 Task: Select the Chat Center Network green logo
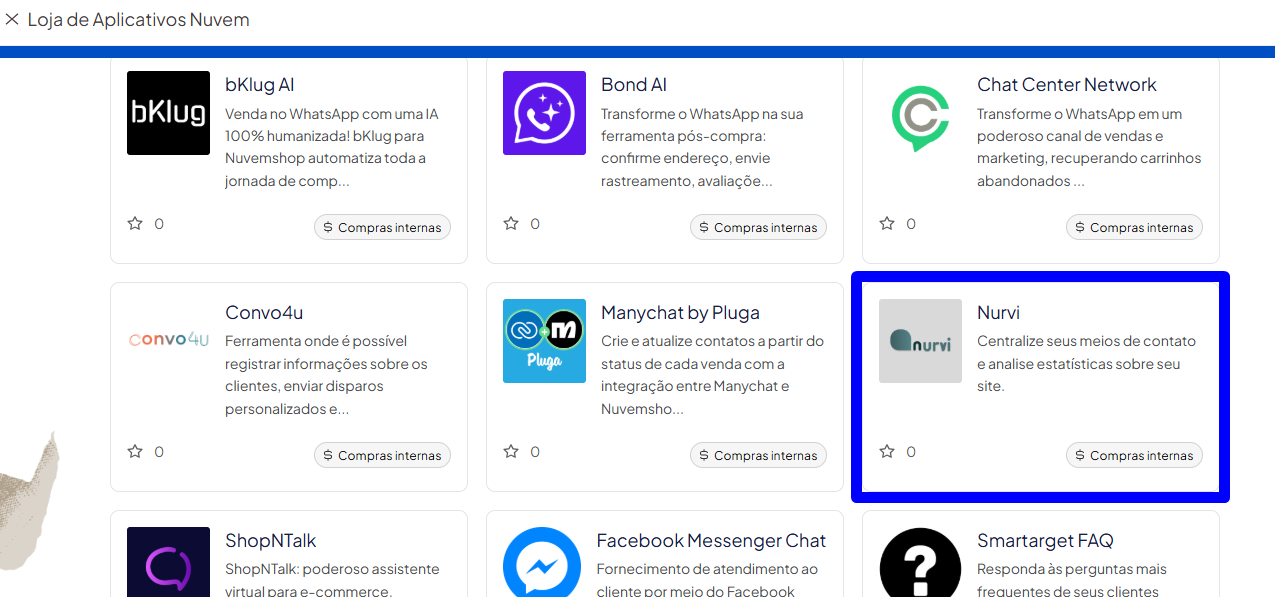point(920,113)
